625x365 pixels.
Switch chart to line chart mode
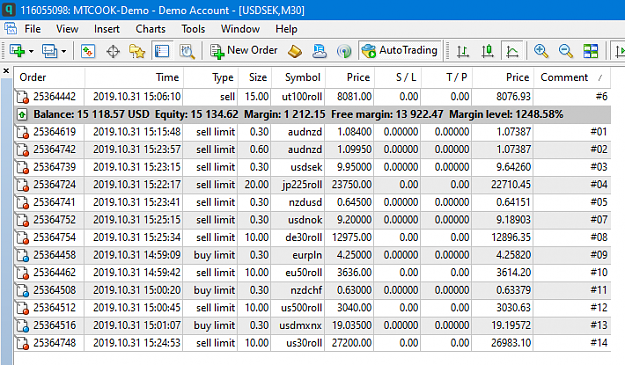coord(512,51)
